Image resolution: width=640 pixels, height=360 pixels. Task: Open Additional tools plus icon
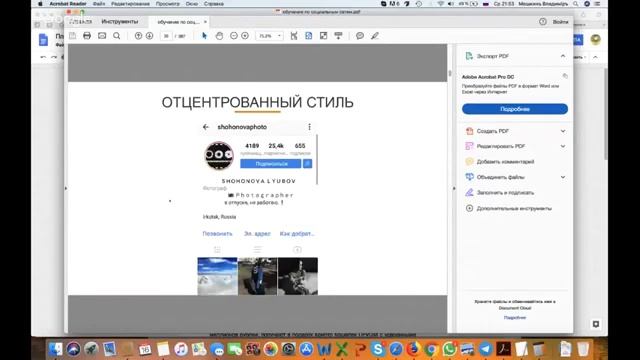coord(469,208)
